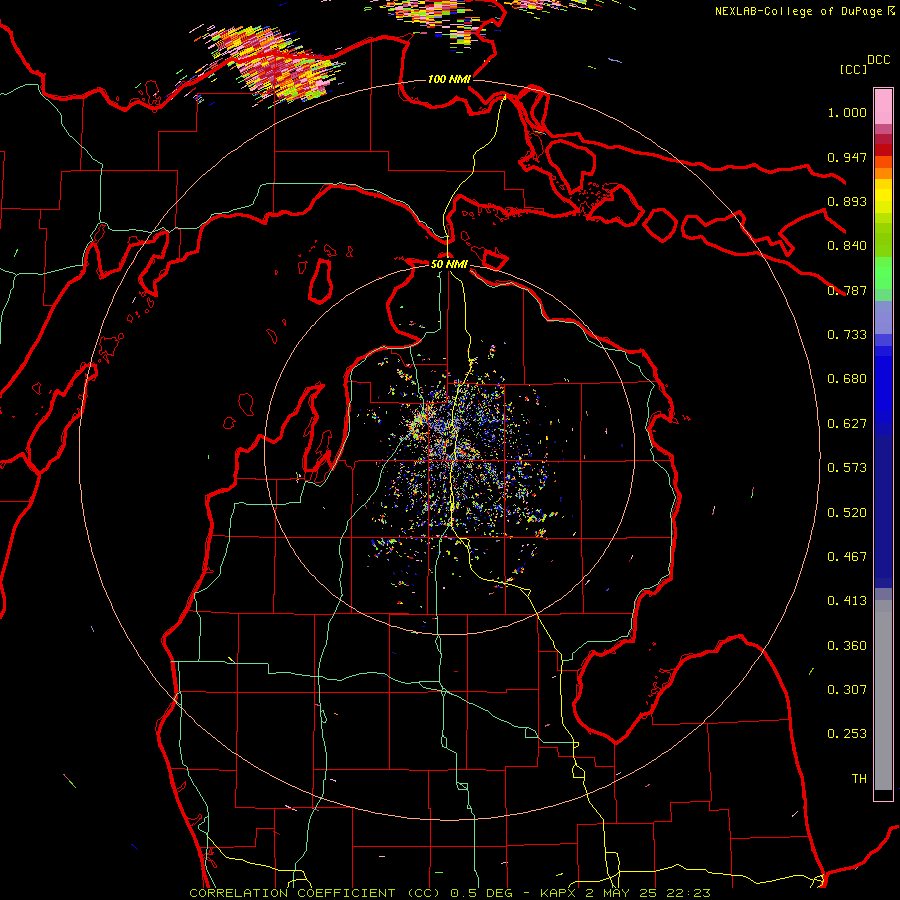900x900 pixels.
Task: Click the KAPX station identifier in caption
Action: pos(560,893)
